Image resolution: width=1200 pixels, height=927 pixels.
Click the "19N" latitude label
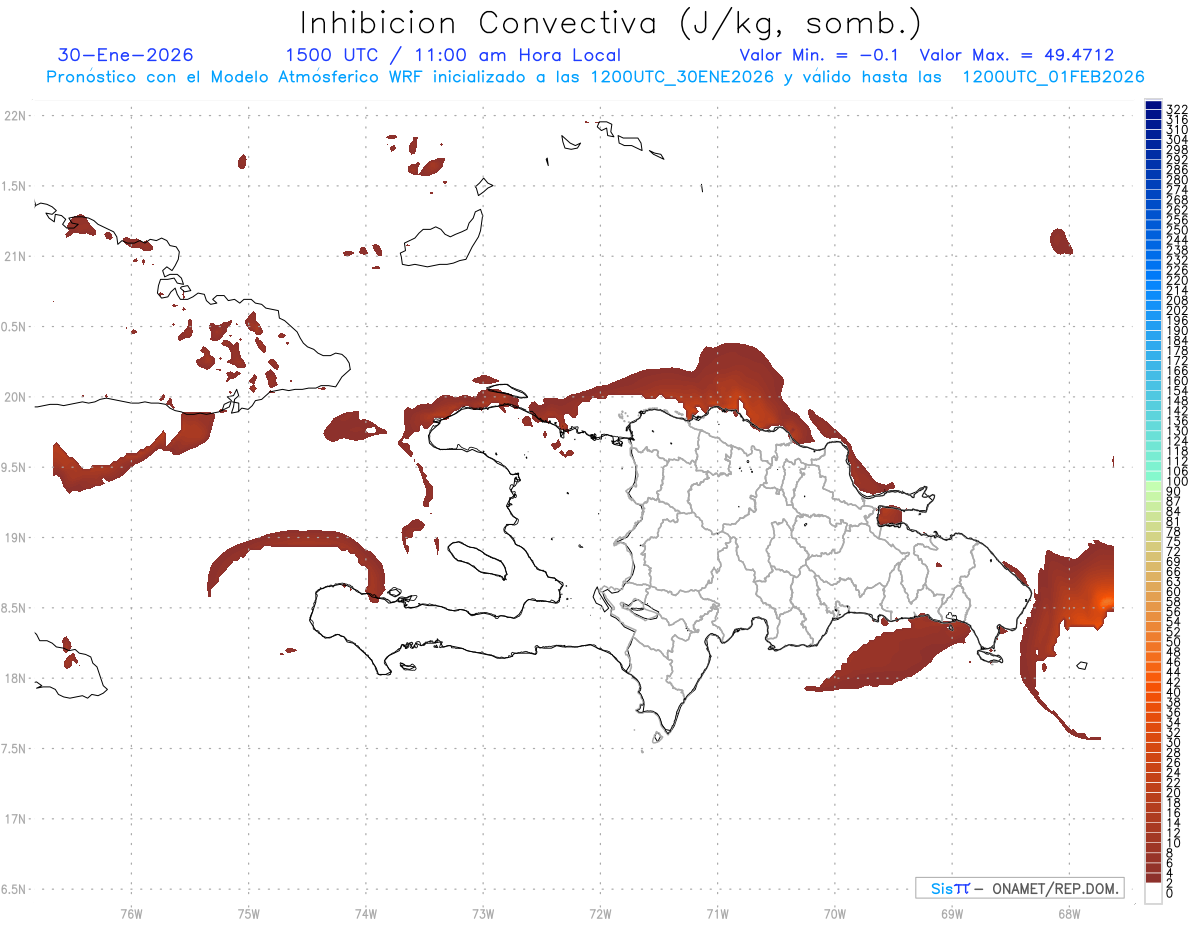coord(14,538)
